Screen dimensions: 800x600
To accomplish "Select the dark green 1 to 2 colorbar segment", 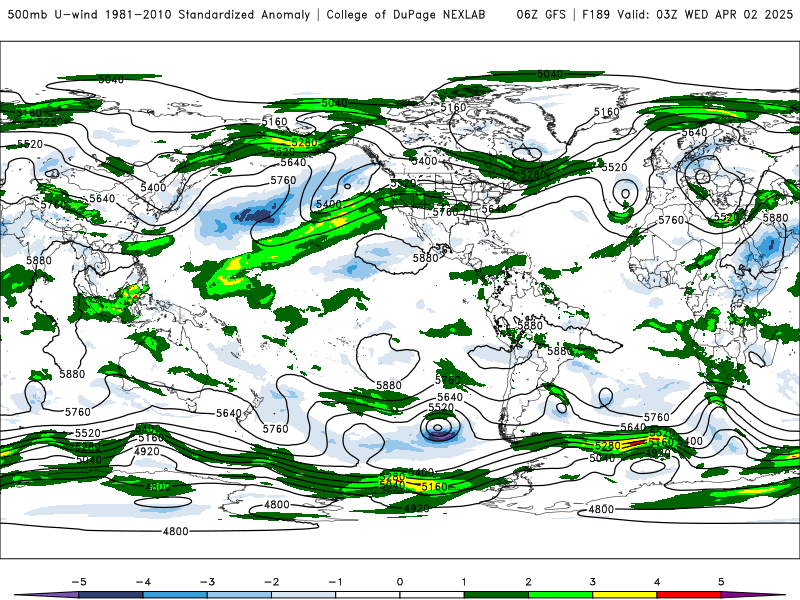I will [x=496, y=595].
